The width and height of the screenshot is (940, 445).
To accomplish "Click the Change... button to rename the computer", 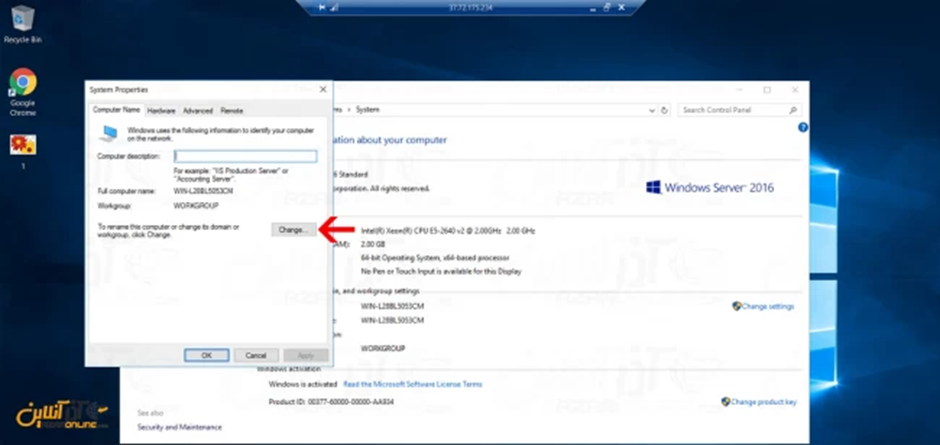I will (x=294, y=230).
